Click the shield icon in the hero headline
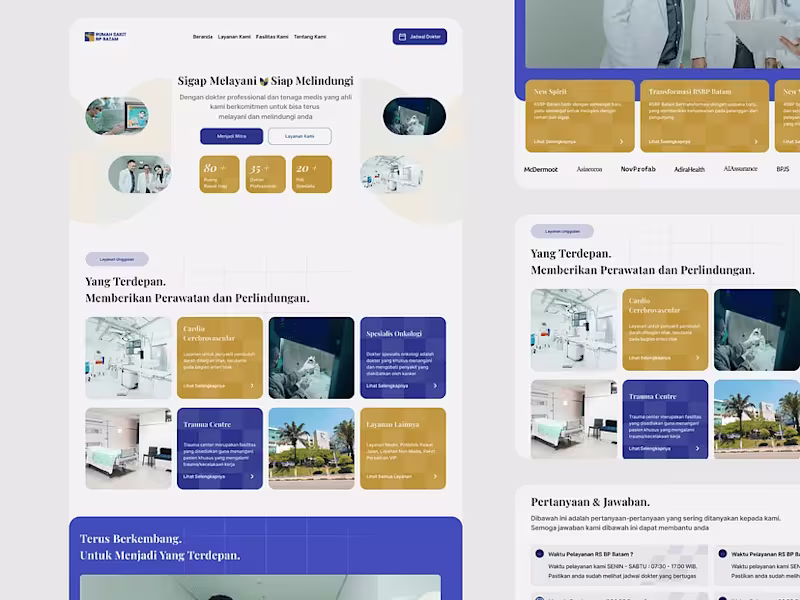The width and height of the screenshot is (800, 600). coord(264,81)
